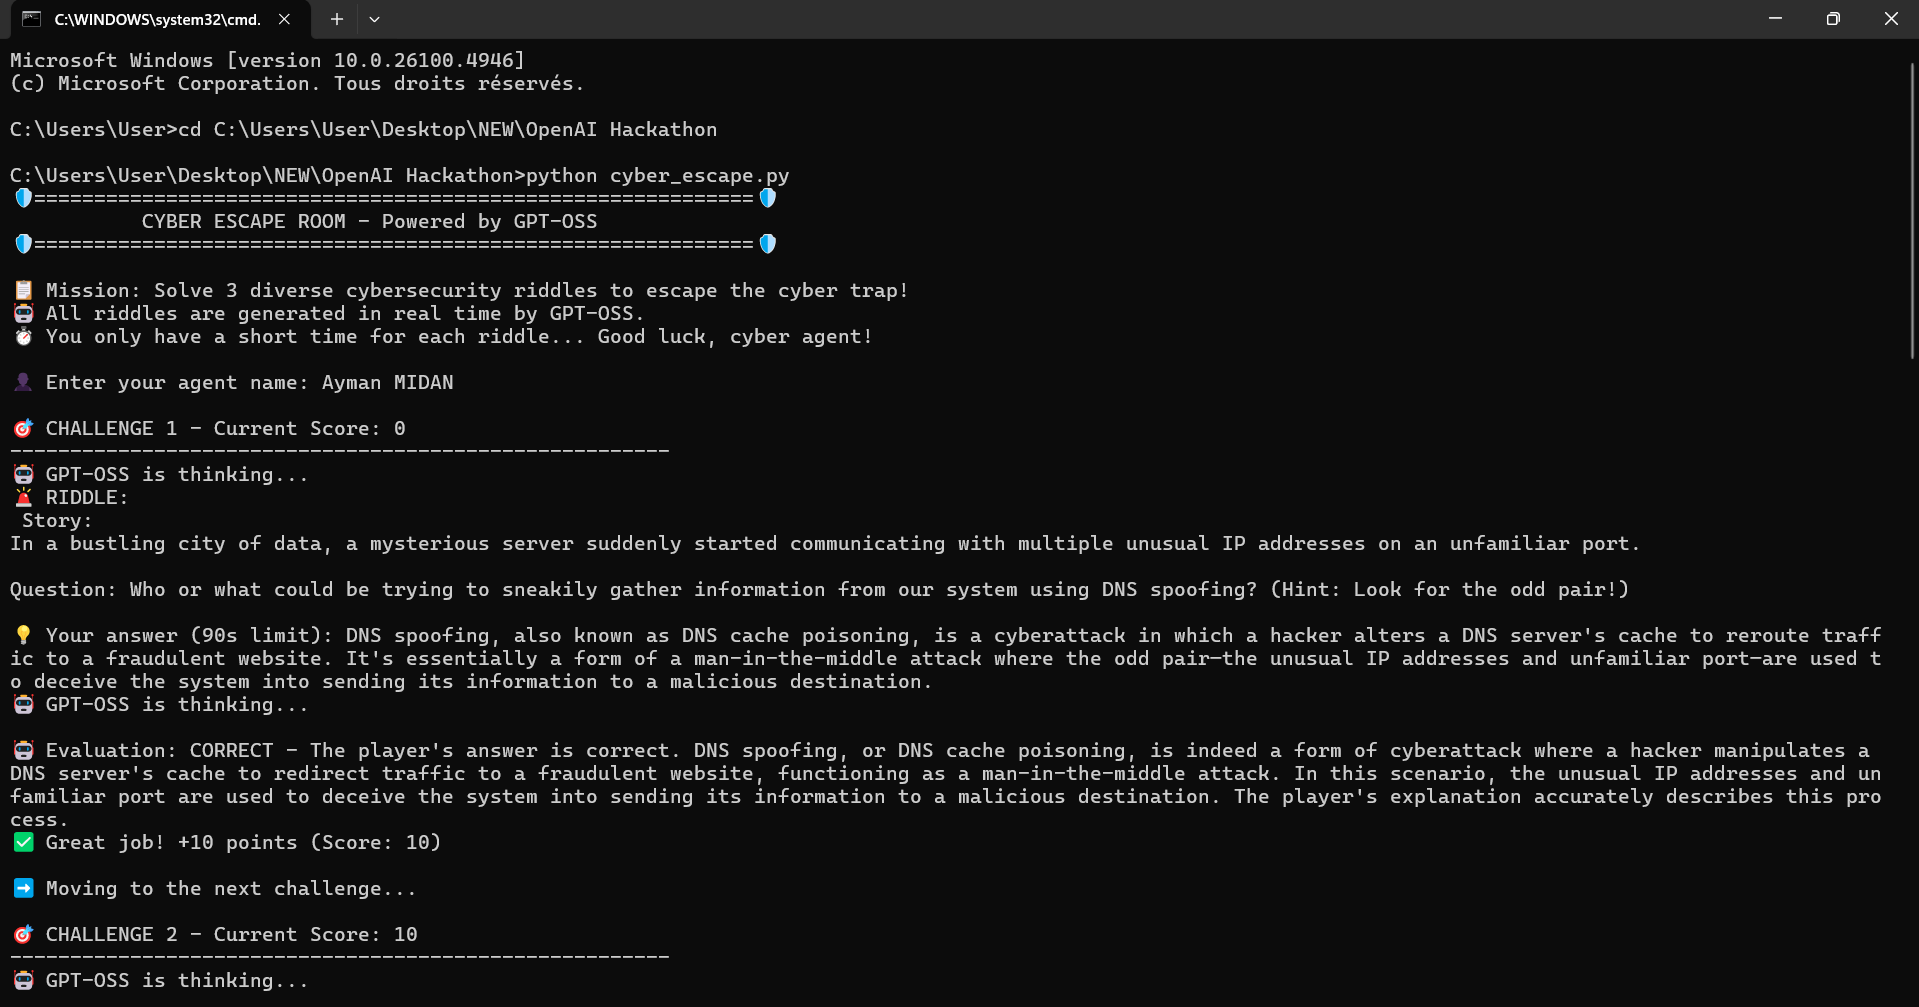Click 'CHALLENGE 1 - Current Score: 0' heading

tap(225, 429)
